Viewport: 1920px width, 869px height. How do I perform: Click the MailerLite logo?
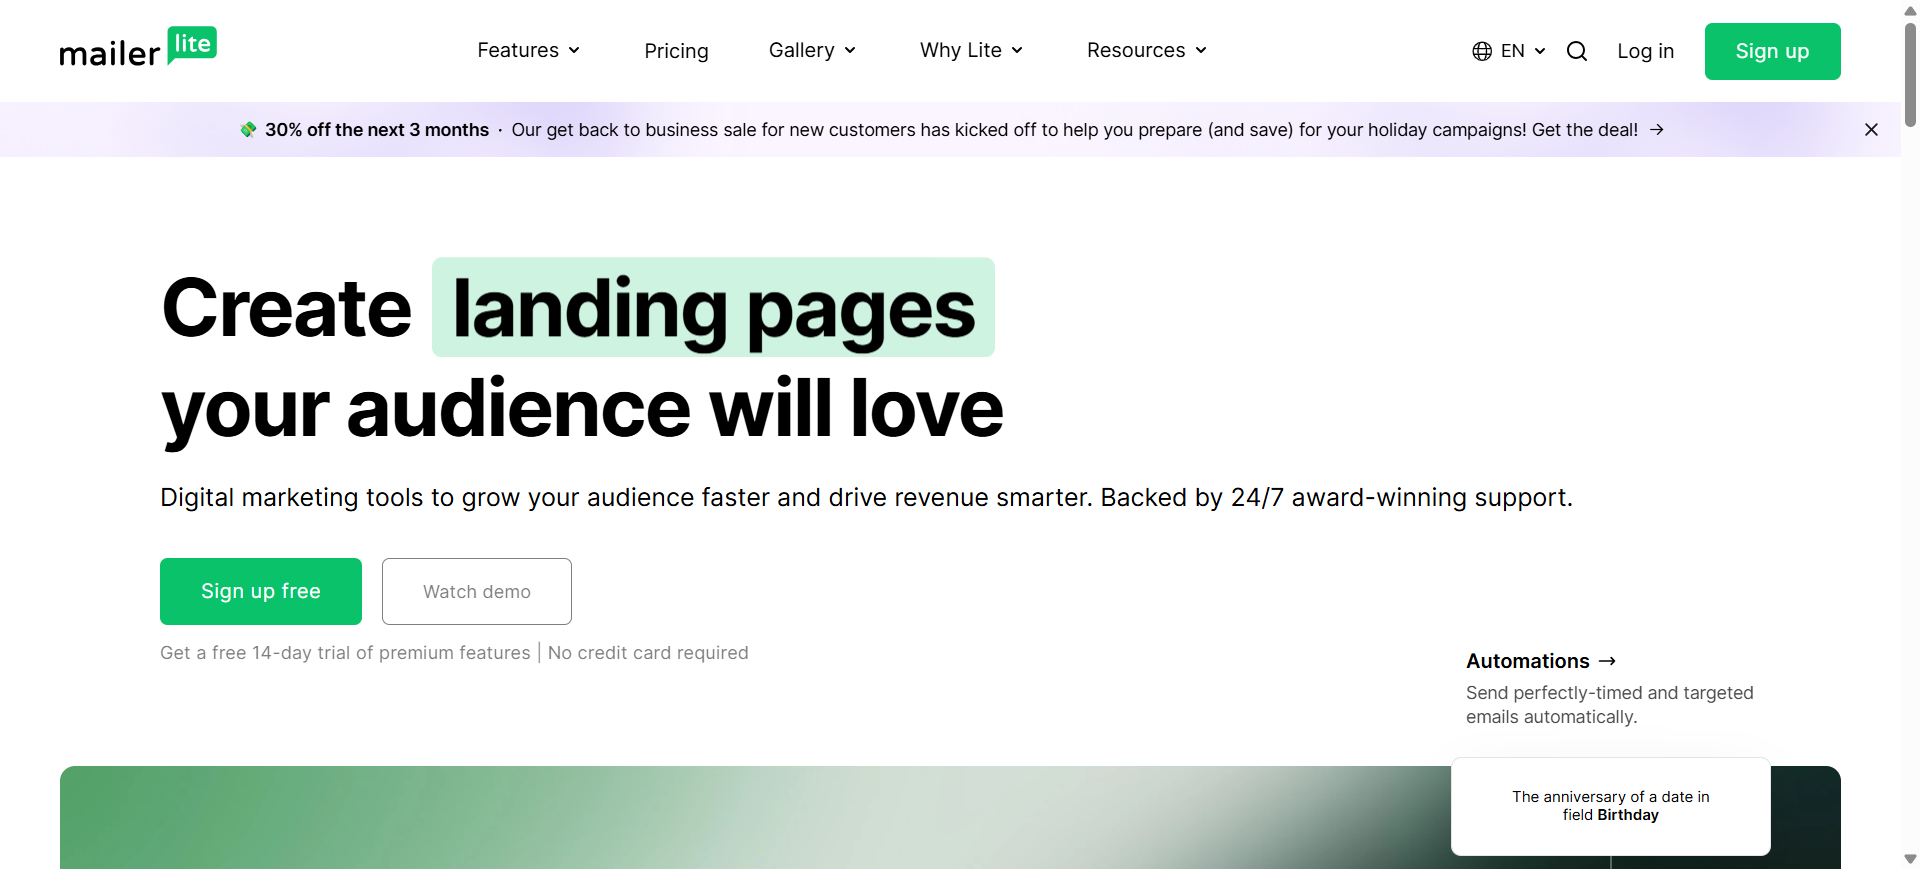coord(138,48)
